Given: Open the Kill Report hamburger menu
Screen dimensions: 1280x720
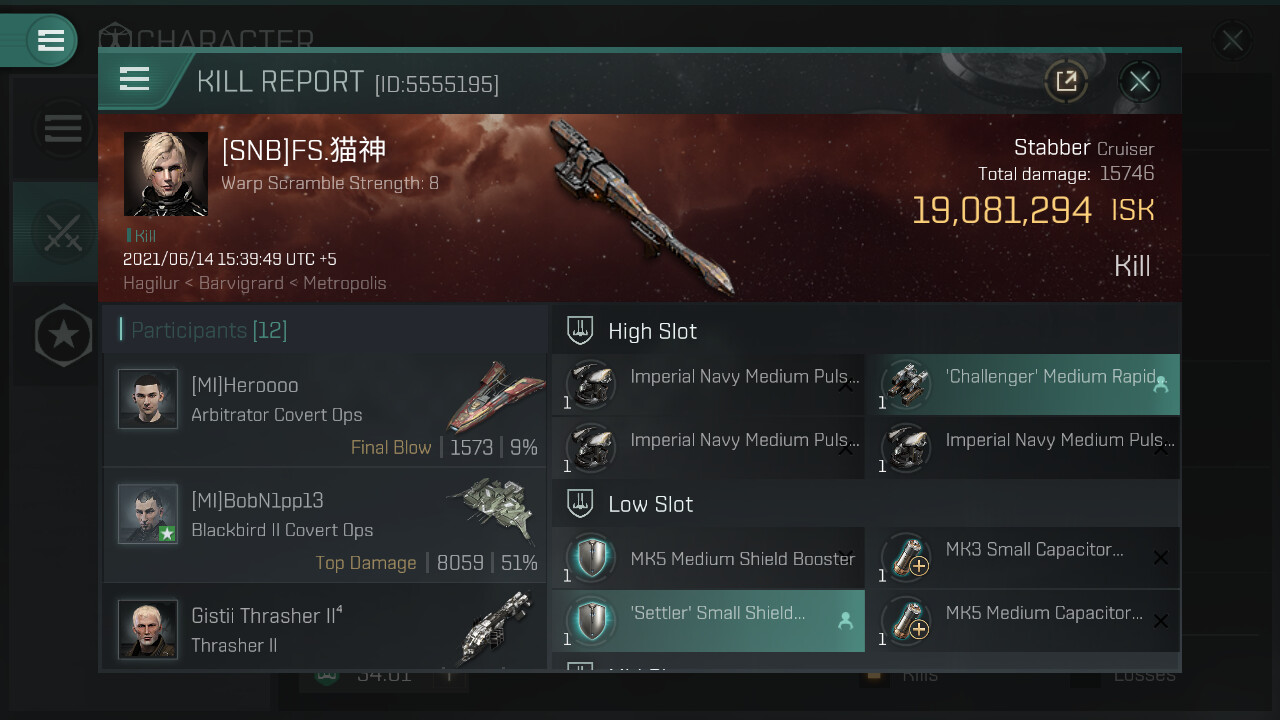Looking at the screenshot, I should pyautogui.click(x=134, y=79).
